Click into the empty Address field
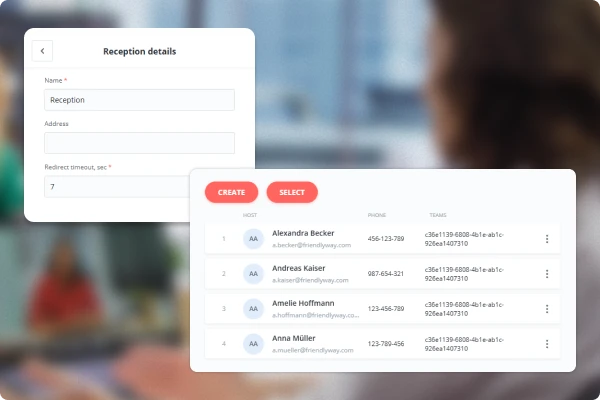600x400 pixels. click(x=139, y=143)
